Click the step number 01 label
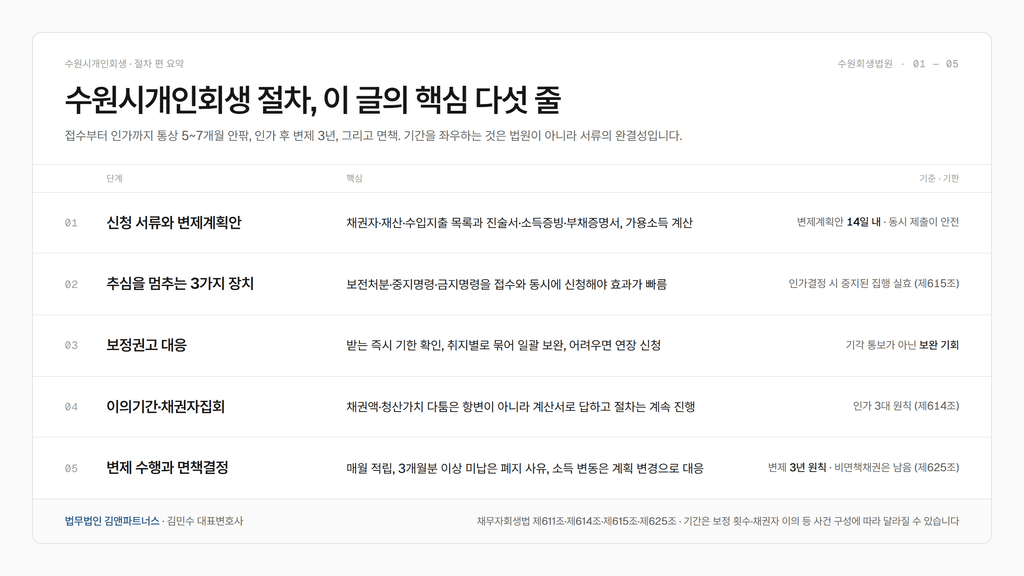This screenshot has width=1024, height=576. 71,223
